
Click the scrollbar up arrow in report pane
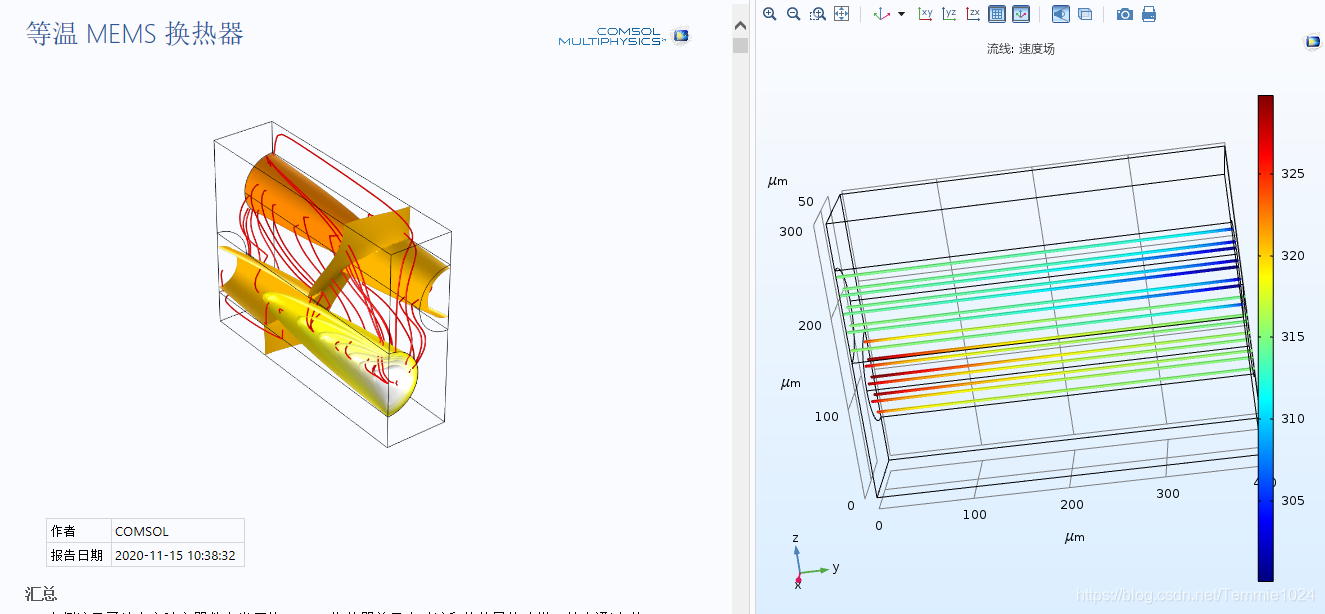[740, 25]
